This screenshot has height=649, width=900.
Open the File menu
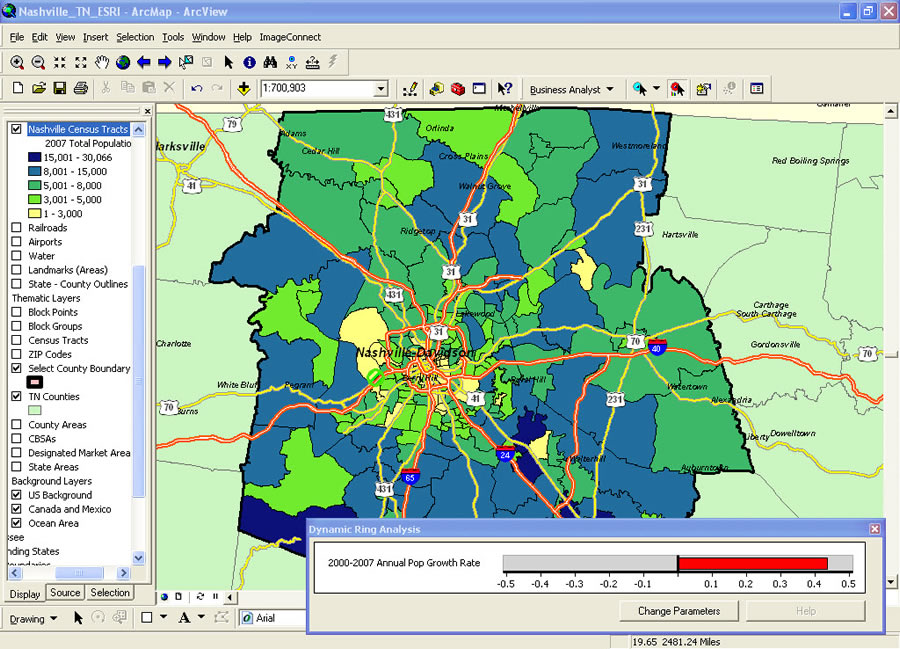[x=17, y=37]
